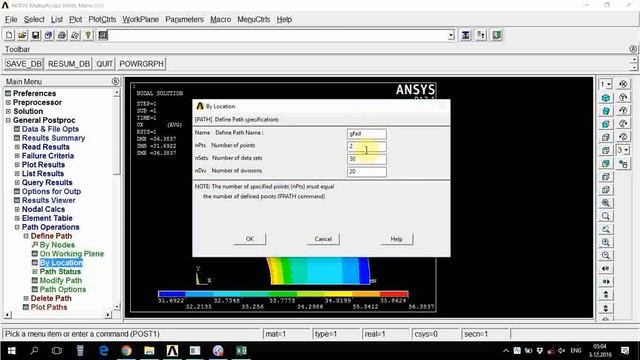
Task: Pan model left with arrow icon
Action: click(x=606, y=268)
